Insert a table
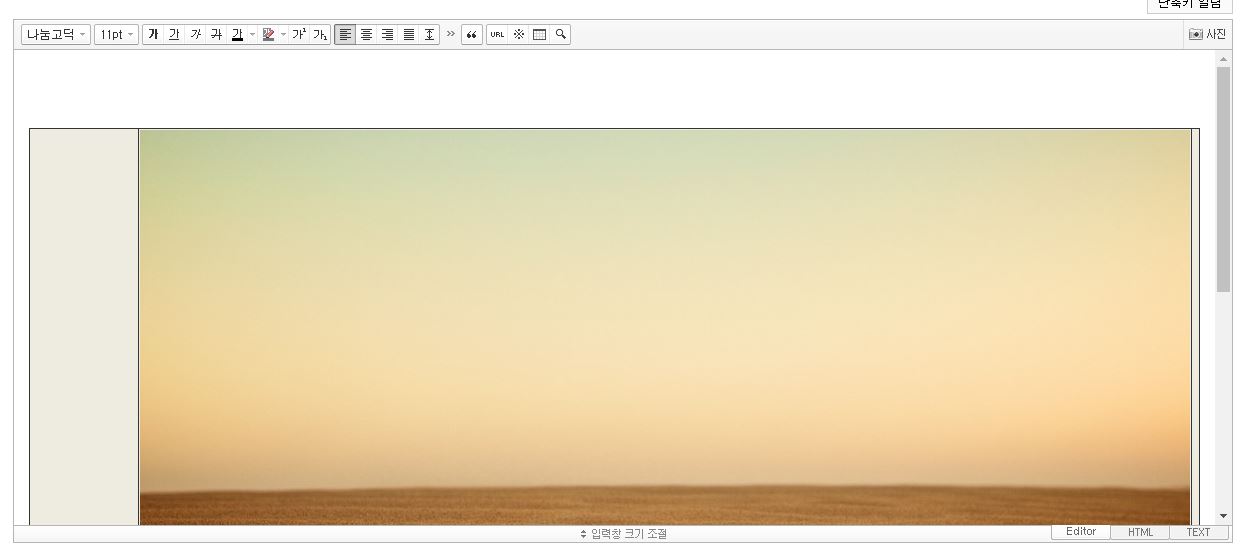This screenshot has width=1260, height=551. [539, 34]
